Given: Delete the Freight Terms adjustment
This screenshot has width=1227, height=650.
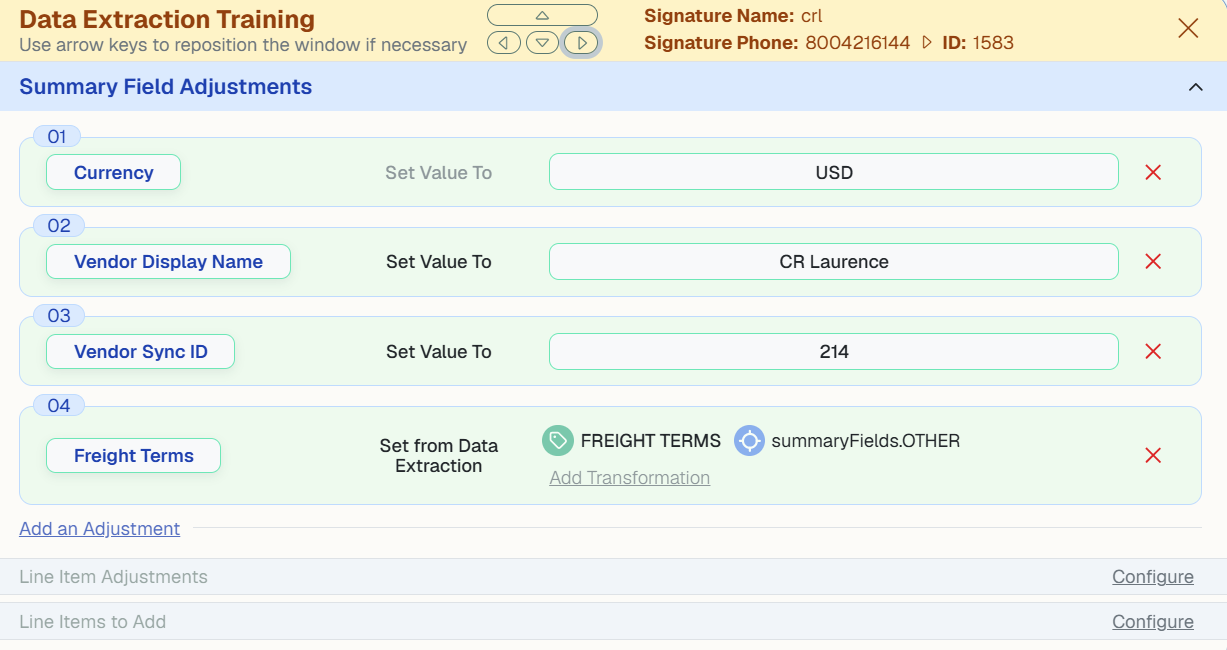Looking at the screenshot, I should coord(1153,456).
